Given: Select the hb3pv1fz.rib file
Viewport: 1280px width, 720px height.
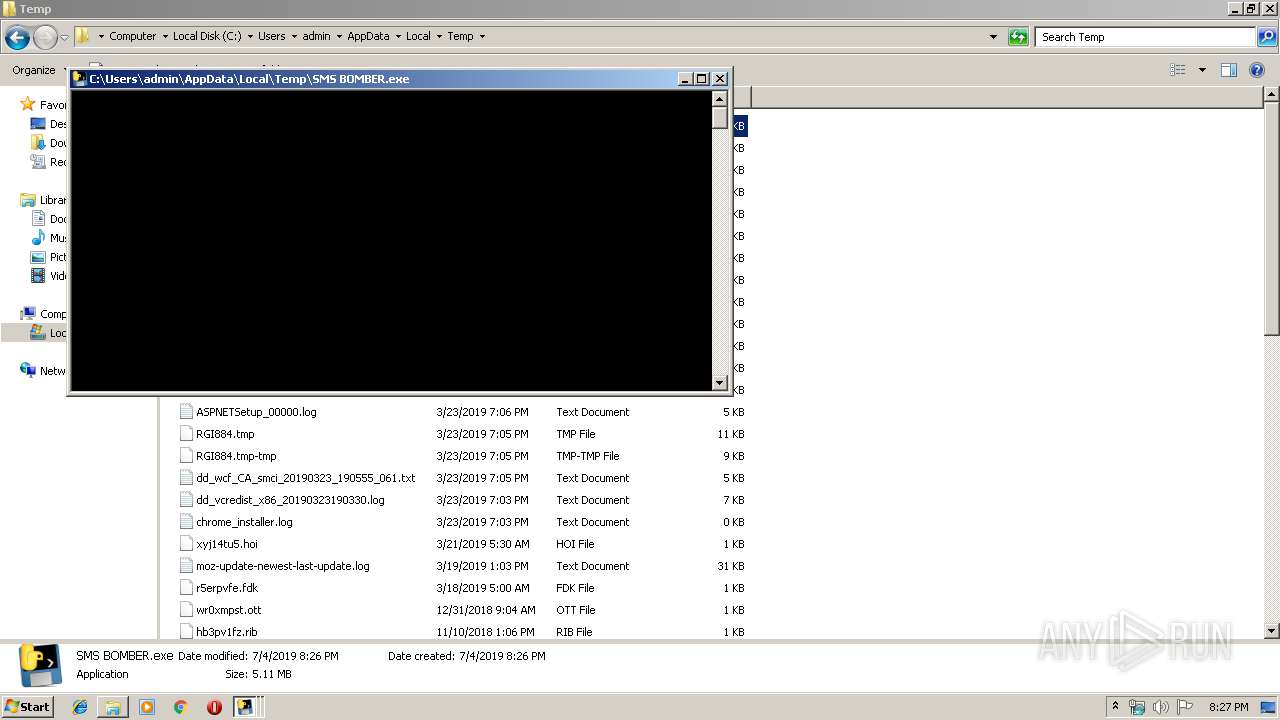Looking at the screenshot, I should [x=227, y=632].
